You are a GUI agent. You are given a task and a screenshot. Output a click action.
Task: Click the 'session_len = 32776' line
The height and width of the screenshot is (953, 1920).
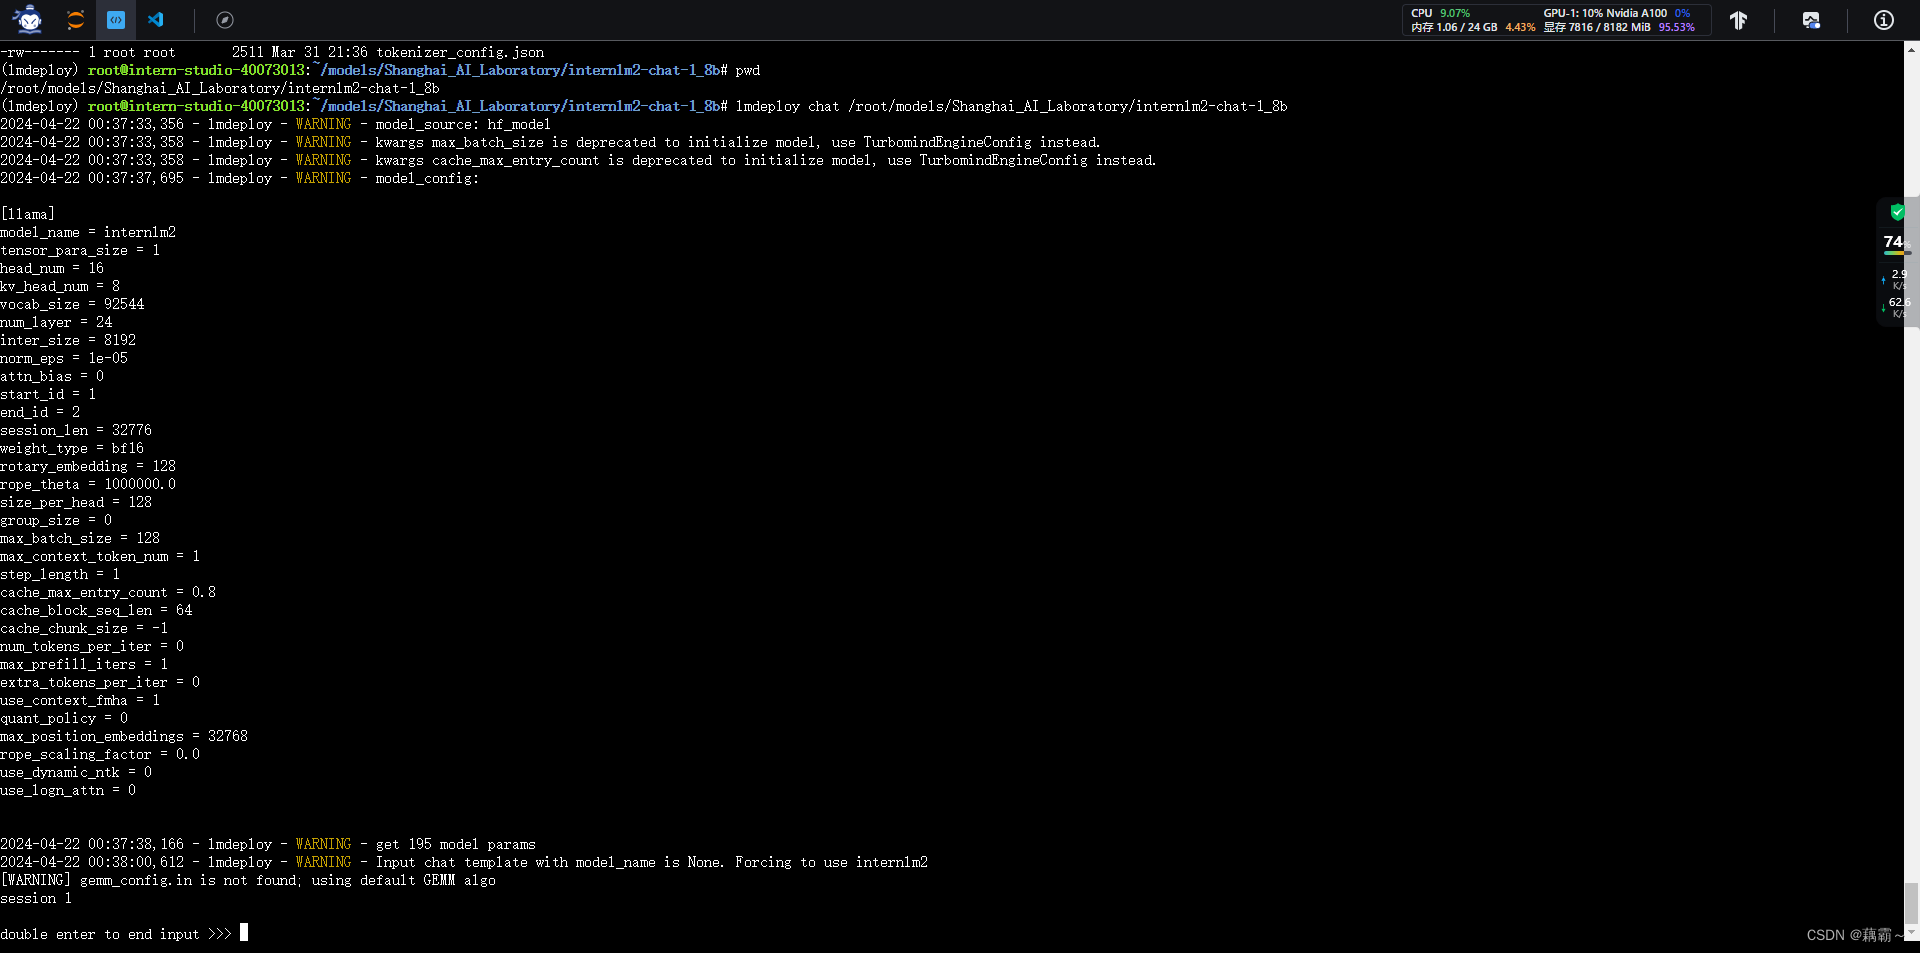point(76,430)
